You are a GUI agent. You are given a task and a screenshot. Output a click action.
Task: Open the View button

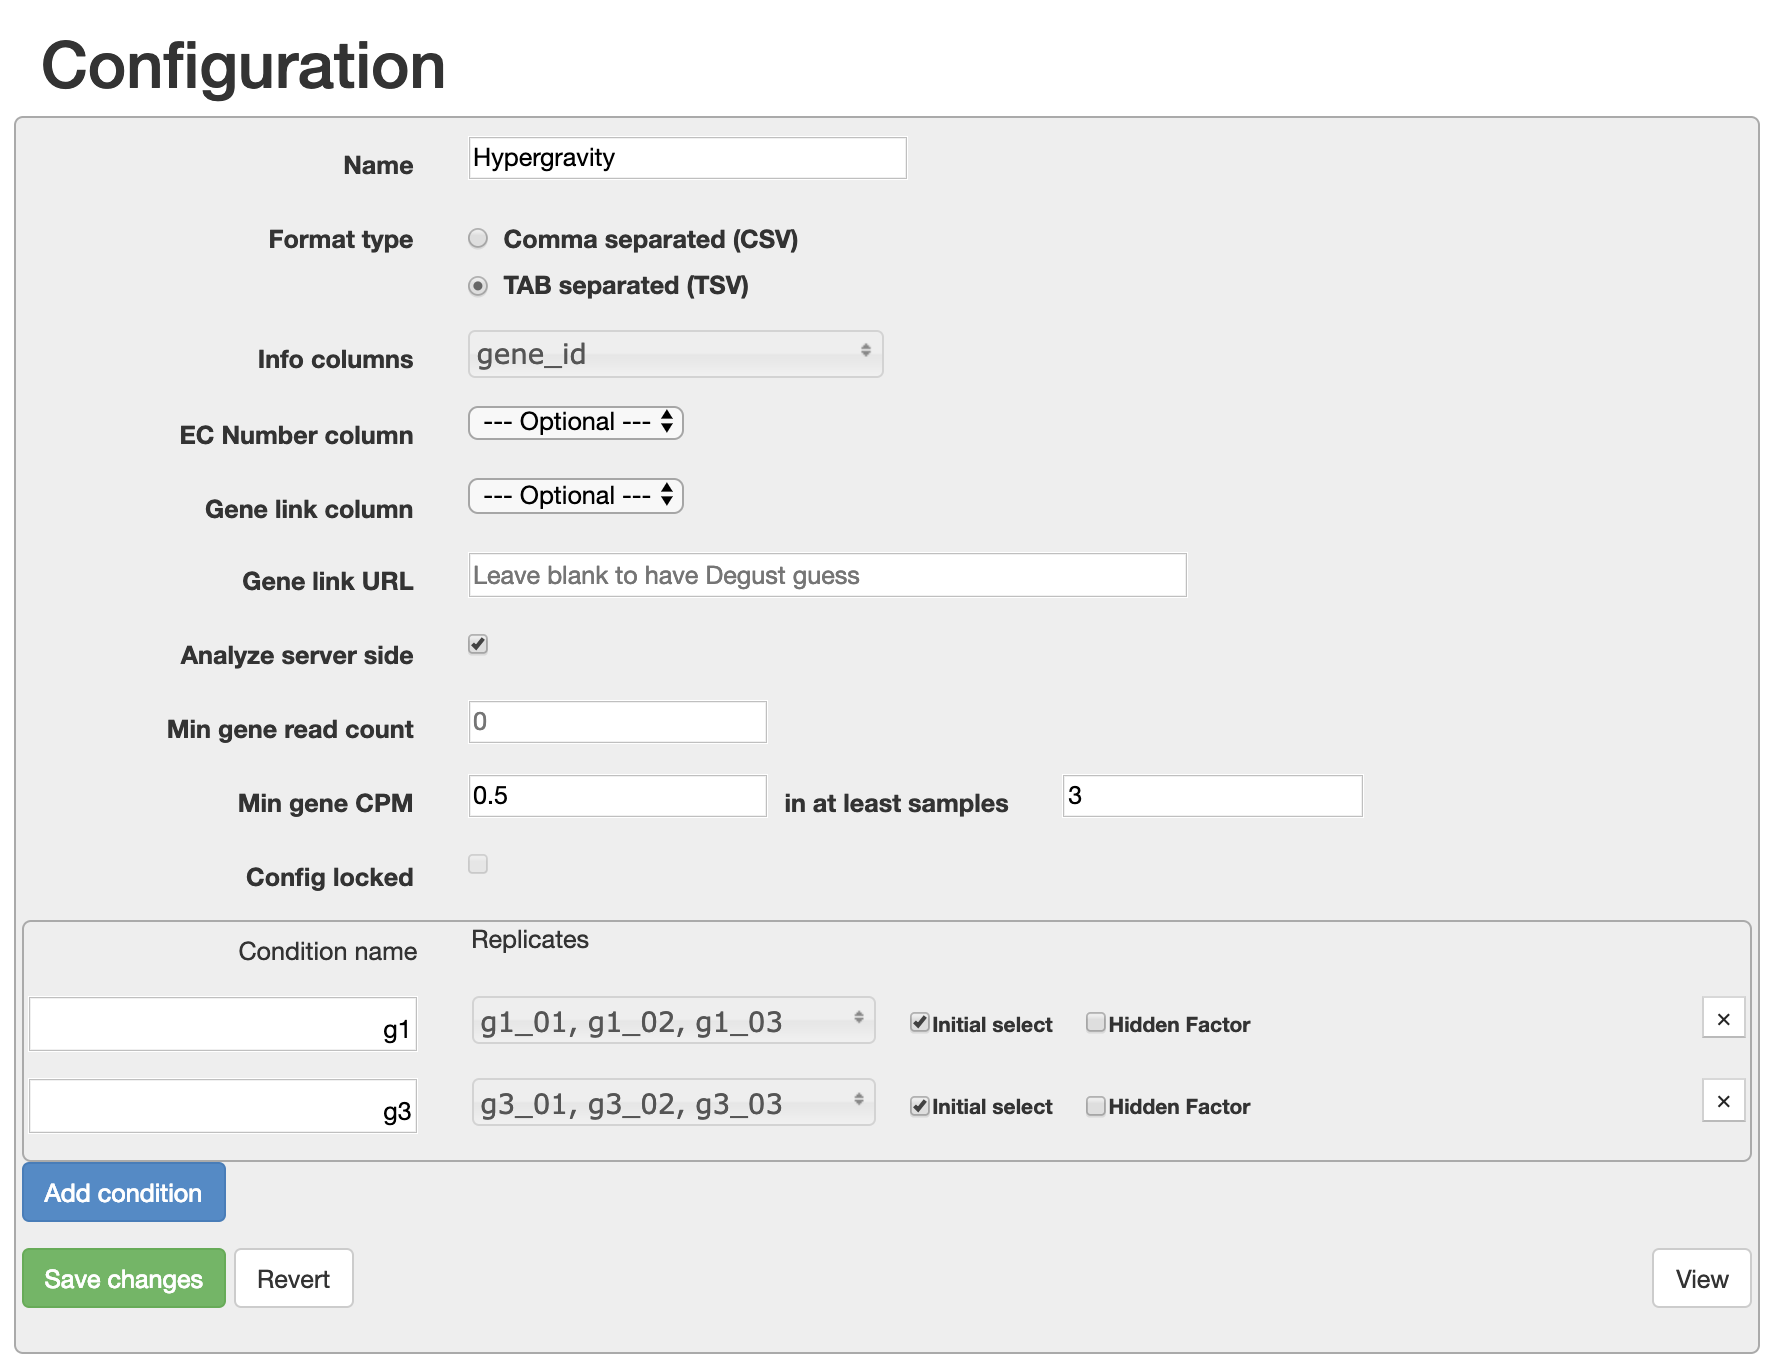1700,1278
